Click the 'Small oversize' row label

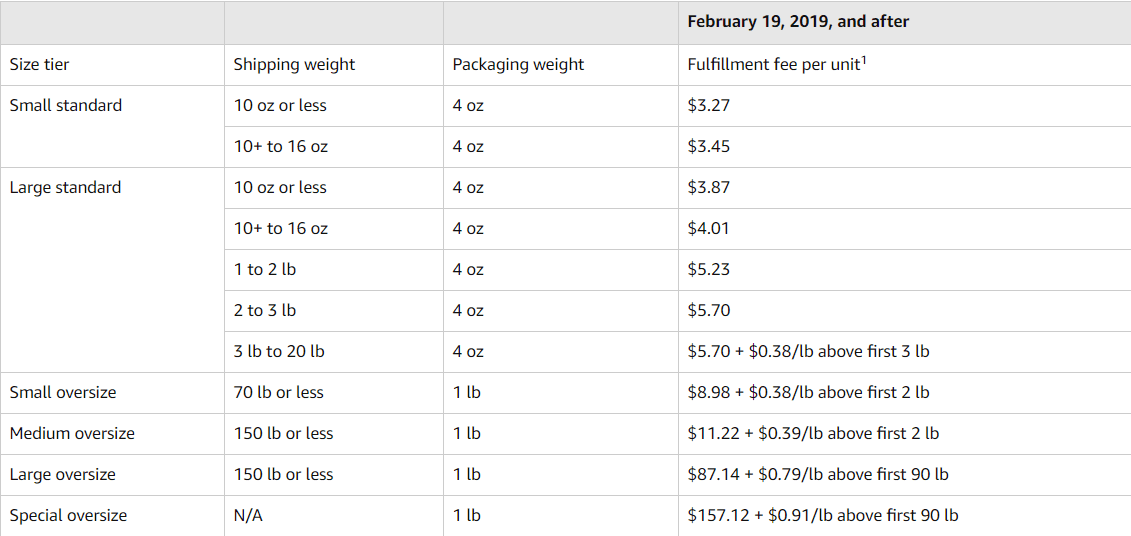(x=63, y=392)
